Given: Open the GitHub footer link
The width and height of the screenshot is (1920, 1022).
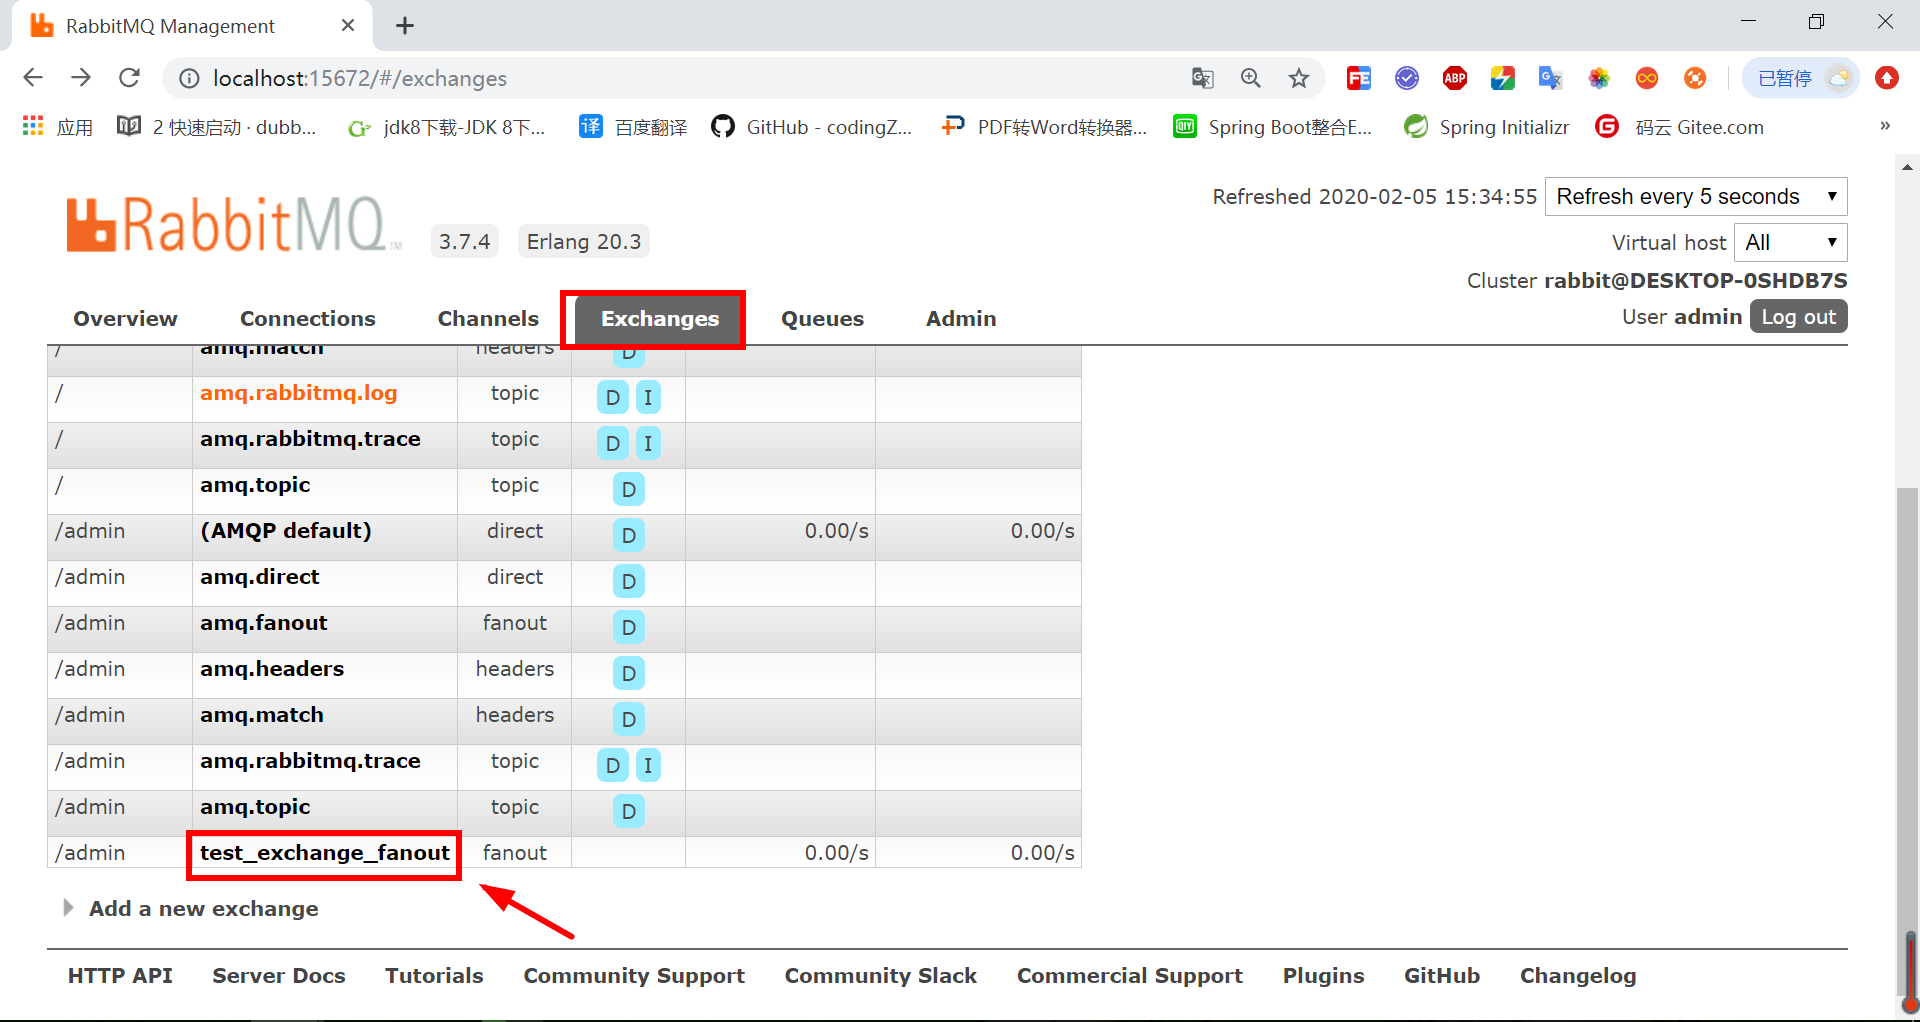Looking at the screenshot, I should [1441, 976].
